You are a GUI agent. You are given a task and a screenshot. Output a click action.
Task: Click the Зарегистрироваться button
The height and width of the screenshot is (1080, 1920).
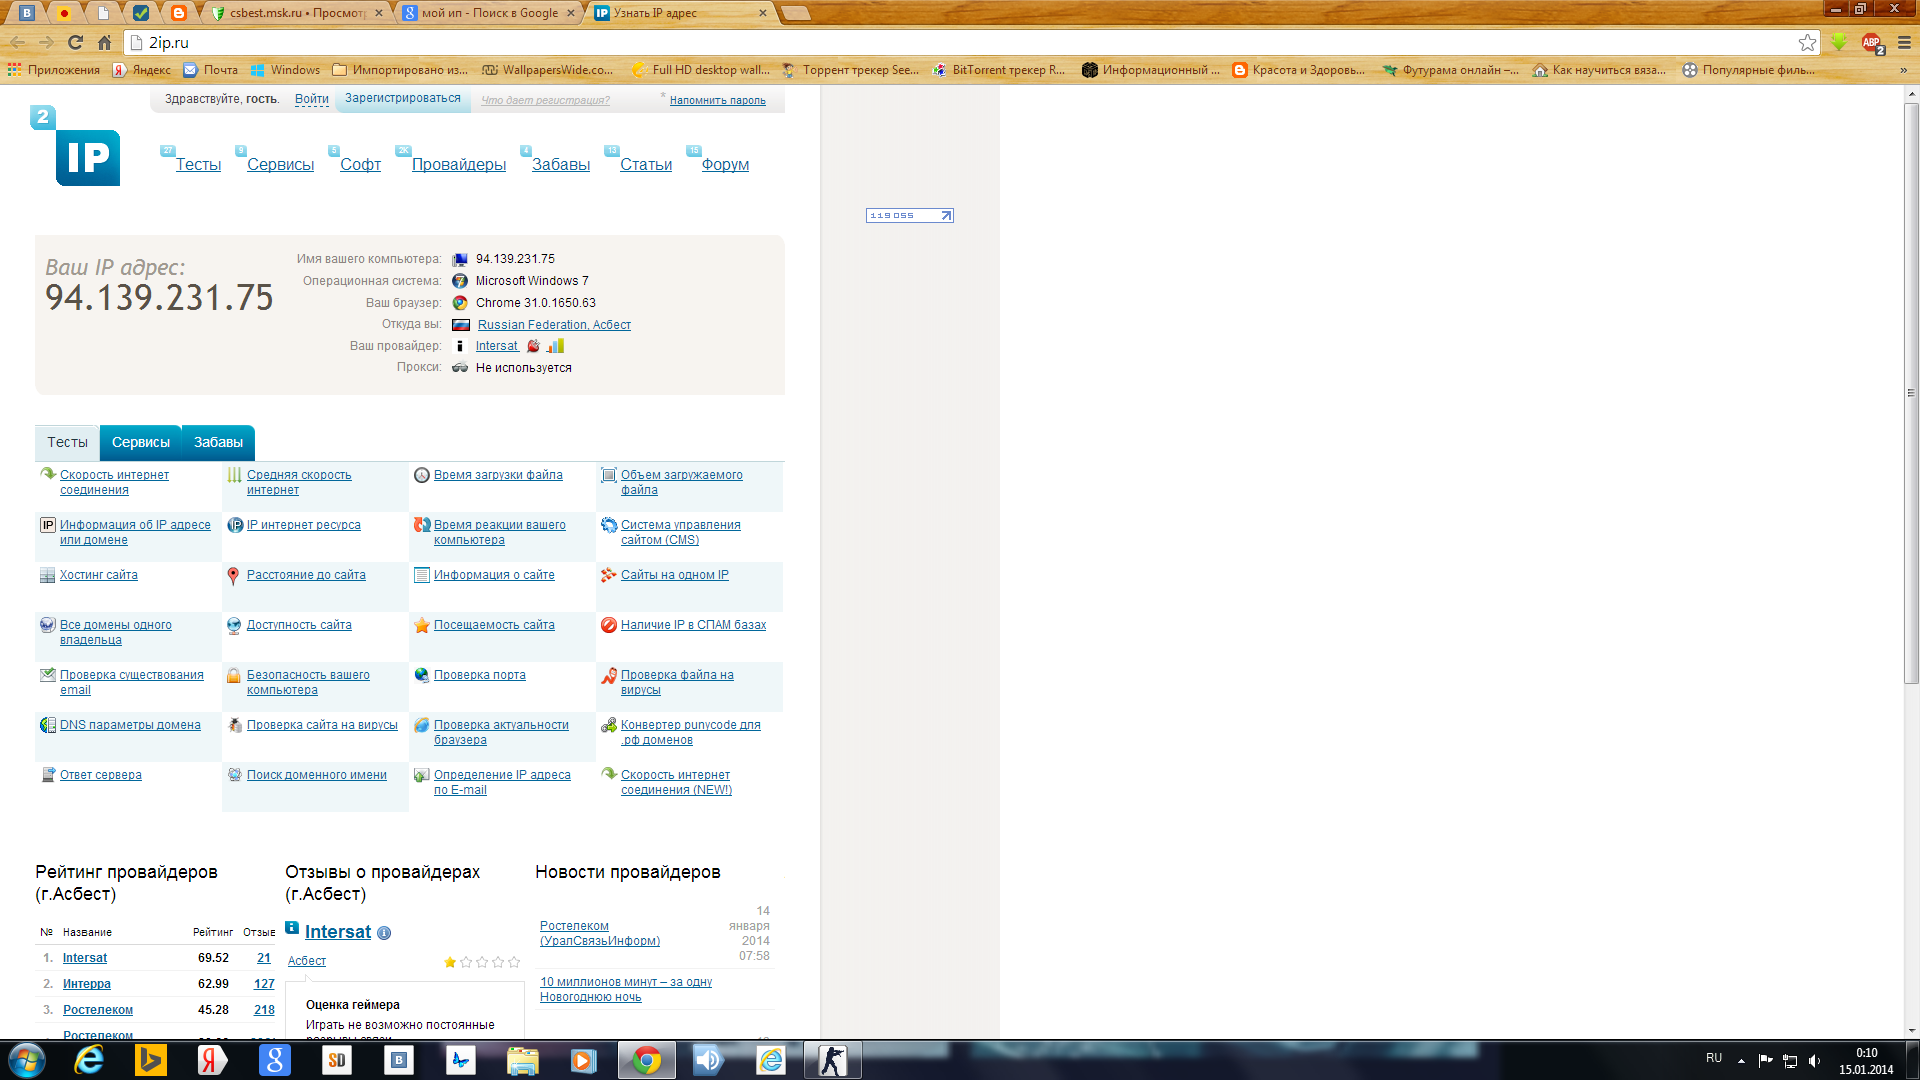(x=402, y=98)
